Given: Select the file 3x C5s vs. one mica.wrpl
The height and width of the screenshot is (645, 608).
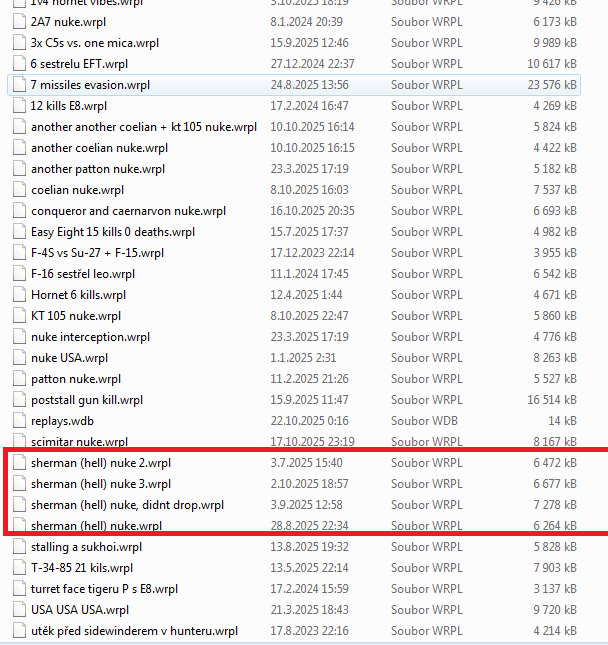Looking at the screenshot, I should pyautogui.click(x=95, y=44).
